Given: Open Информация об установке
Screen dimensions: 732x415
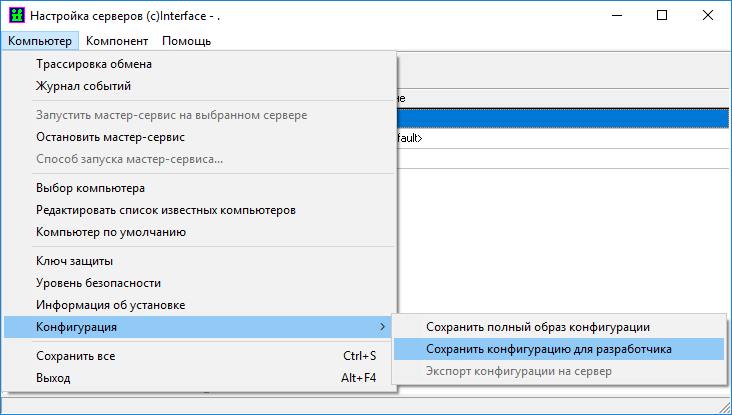Looking at the screenshot, I should pos(110,305).
